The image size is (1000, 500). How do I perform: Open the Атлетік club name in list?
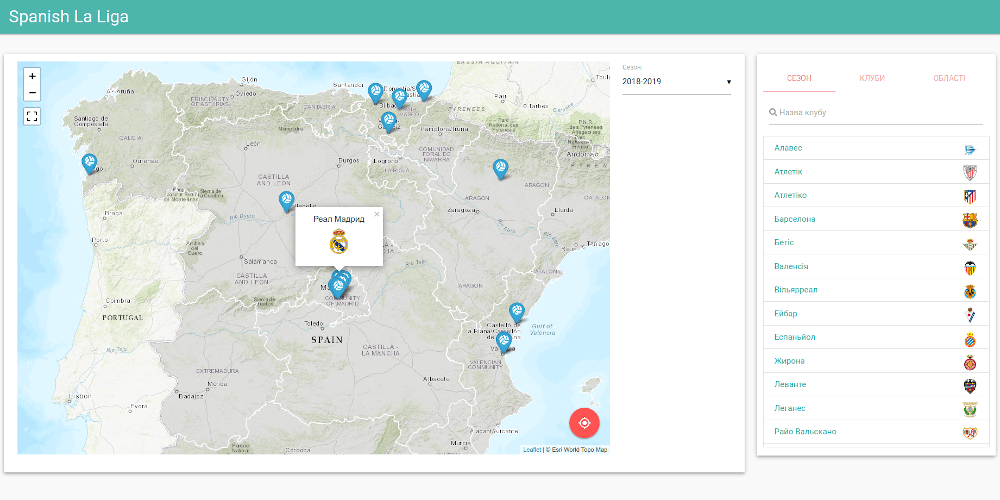788,172
